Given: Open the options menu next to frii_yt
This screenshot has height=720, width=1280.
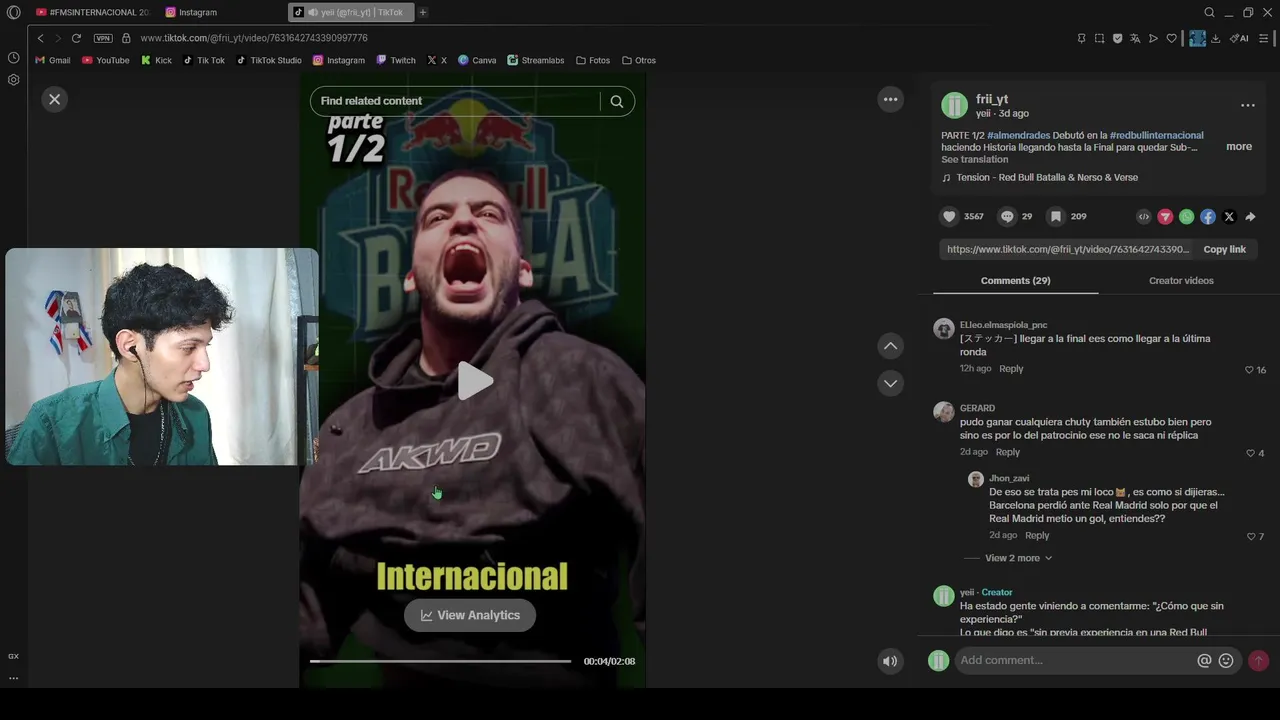Looking at the screenshot, I should (x=1247, y=105).
